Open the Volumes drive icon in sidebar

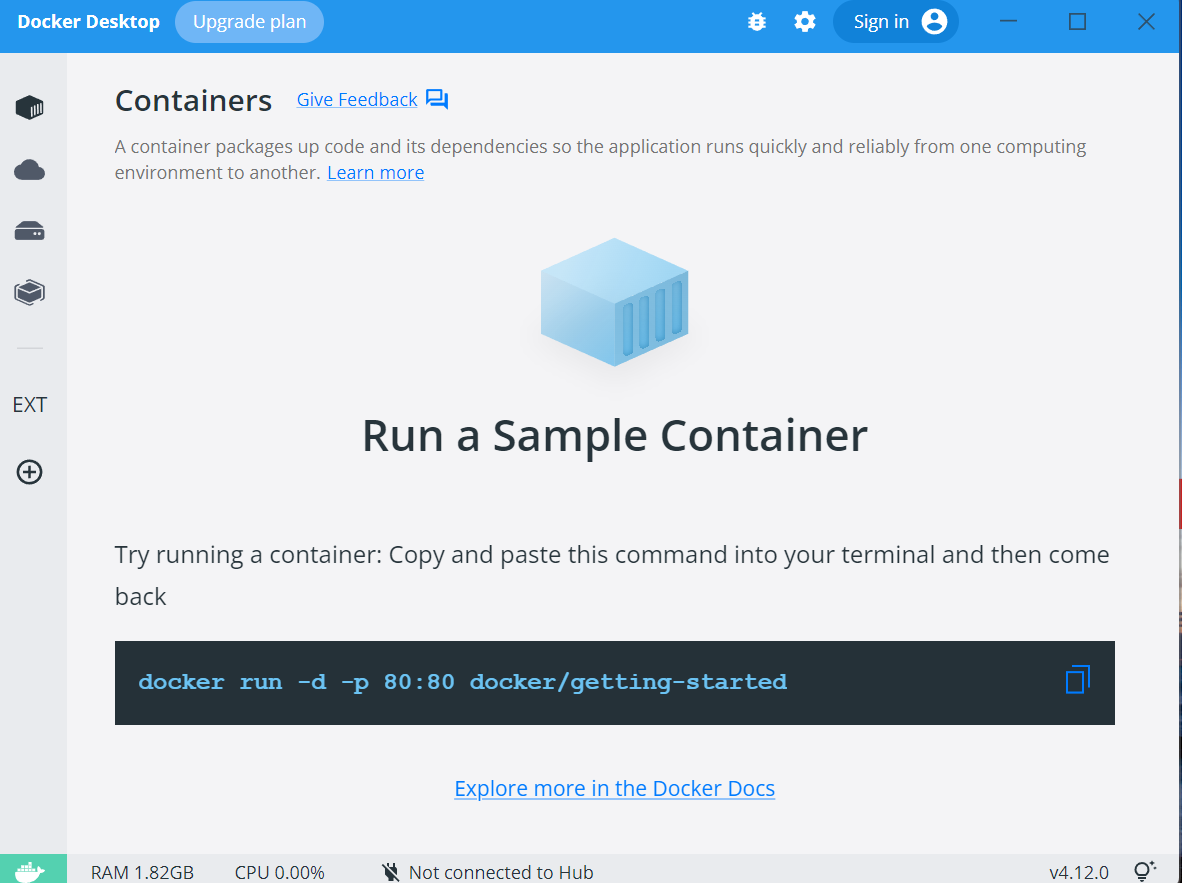29,231
